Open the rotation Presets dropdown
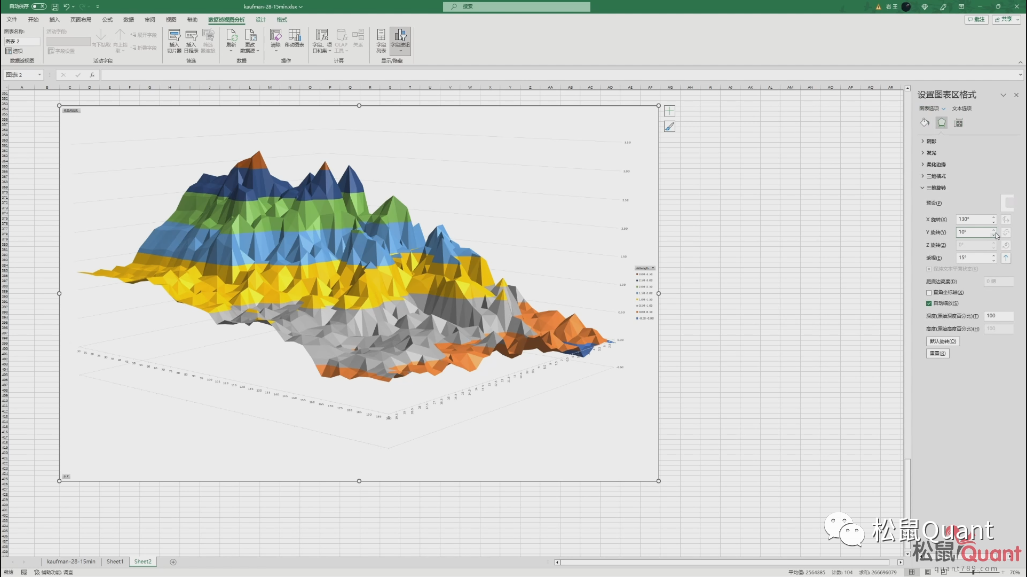This screenshot has height=577, width=1027. [x=1007, y=203]
